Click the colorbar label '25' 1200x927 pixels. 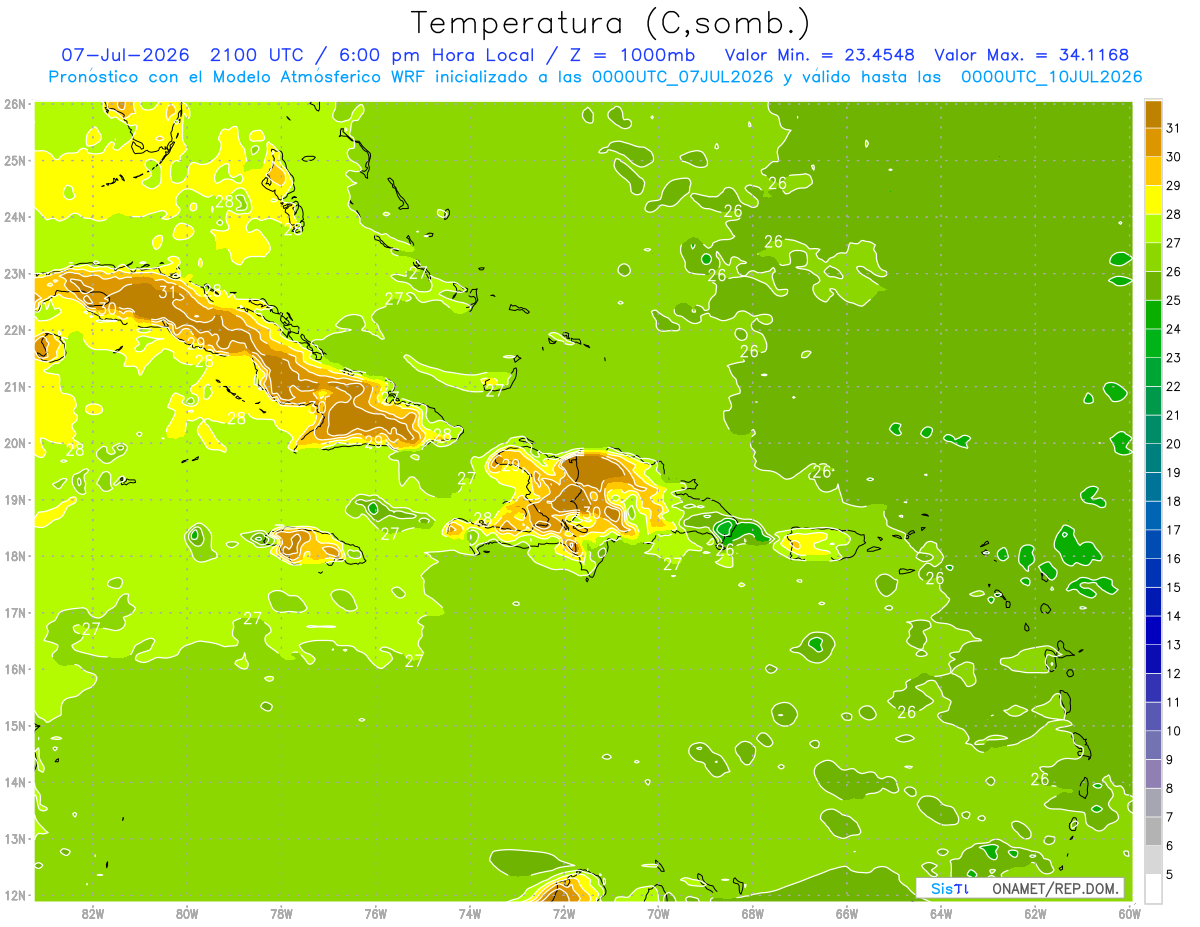click(1173, 300)
